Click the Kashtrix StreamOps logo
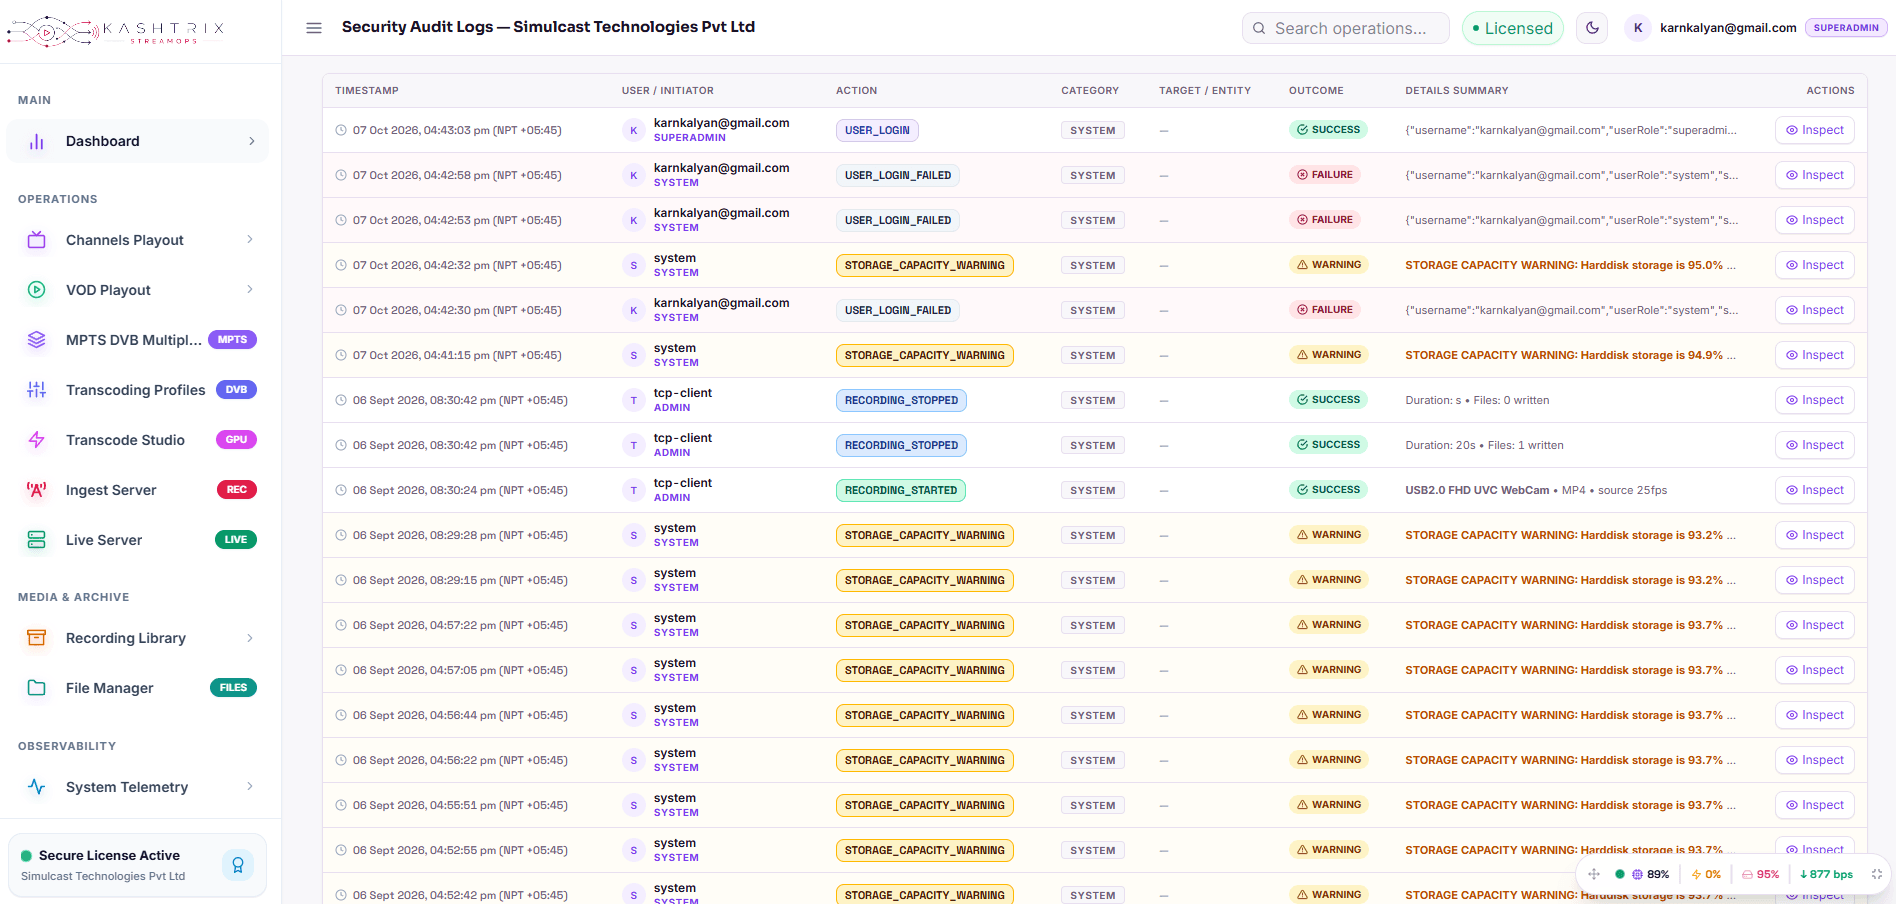This screenshot has width=1896, height=904. coord(116,31)
